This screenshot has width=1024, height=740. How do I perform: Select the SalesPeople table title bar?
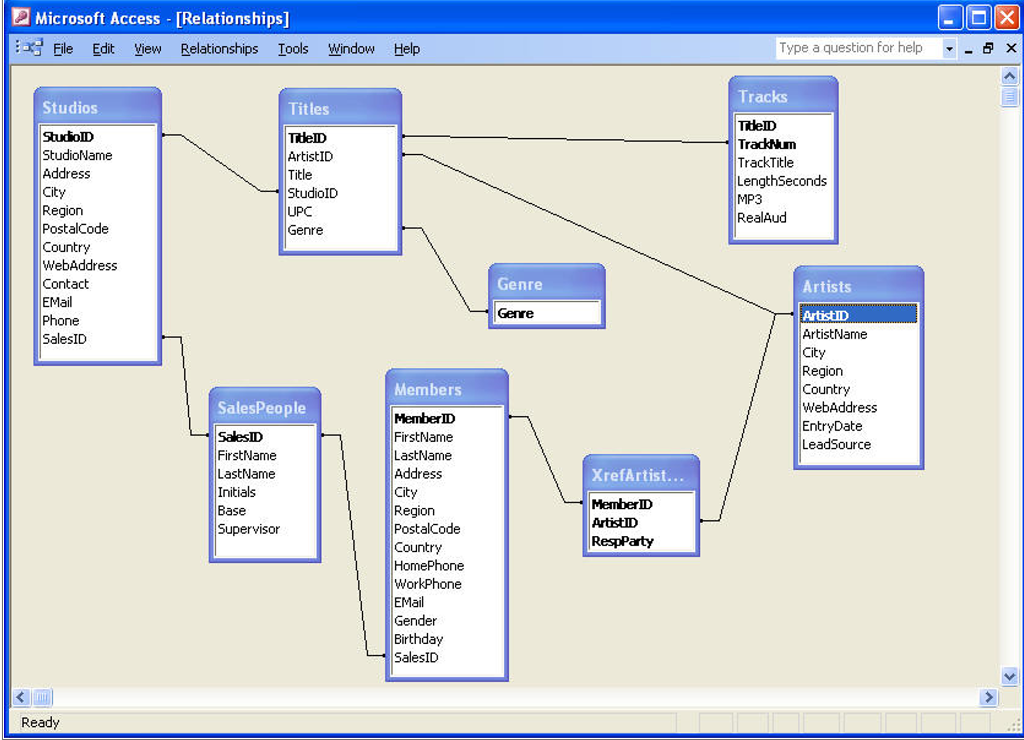pos(265,408)
